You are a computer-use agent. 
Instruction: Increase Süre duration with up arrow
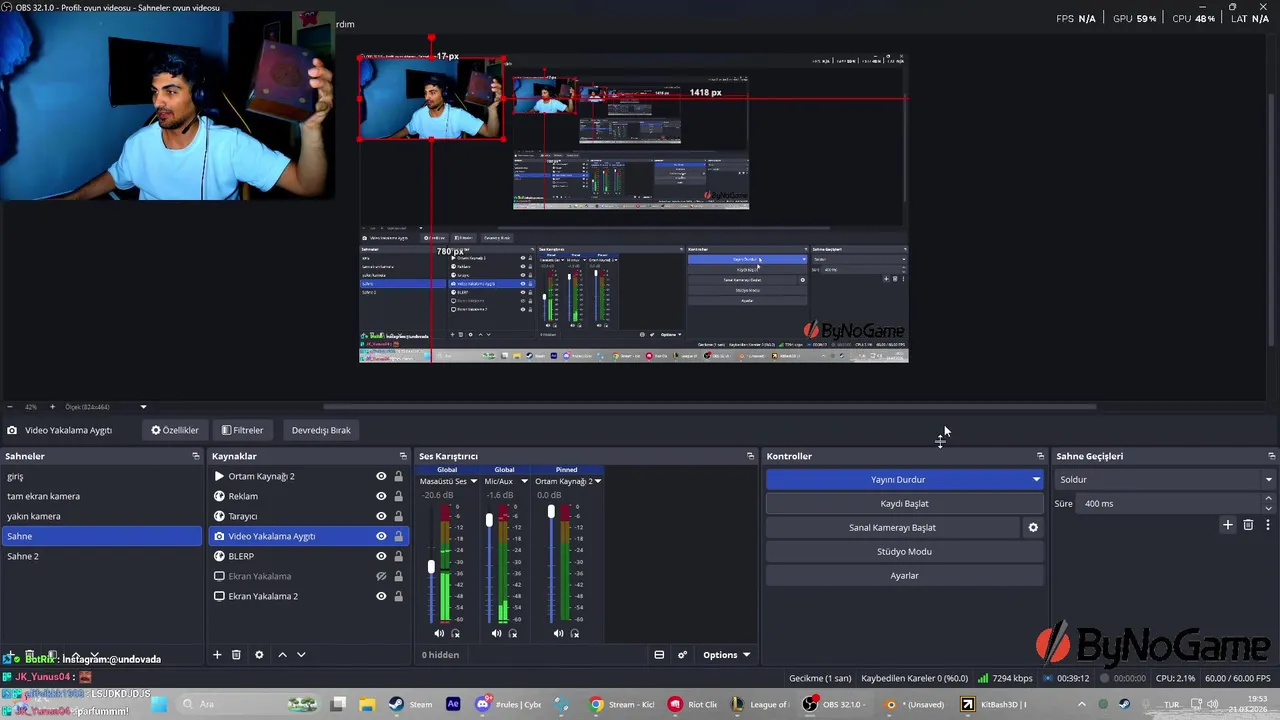pyautogui.click(x=1269, y=499)
